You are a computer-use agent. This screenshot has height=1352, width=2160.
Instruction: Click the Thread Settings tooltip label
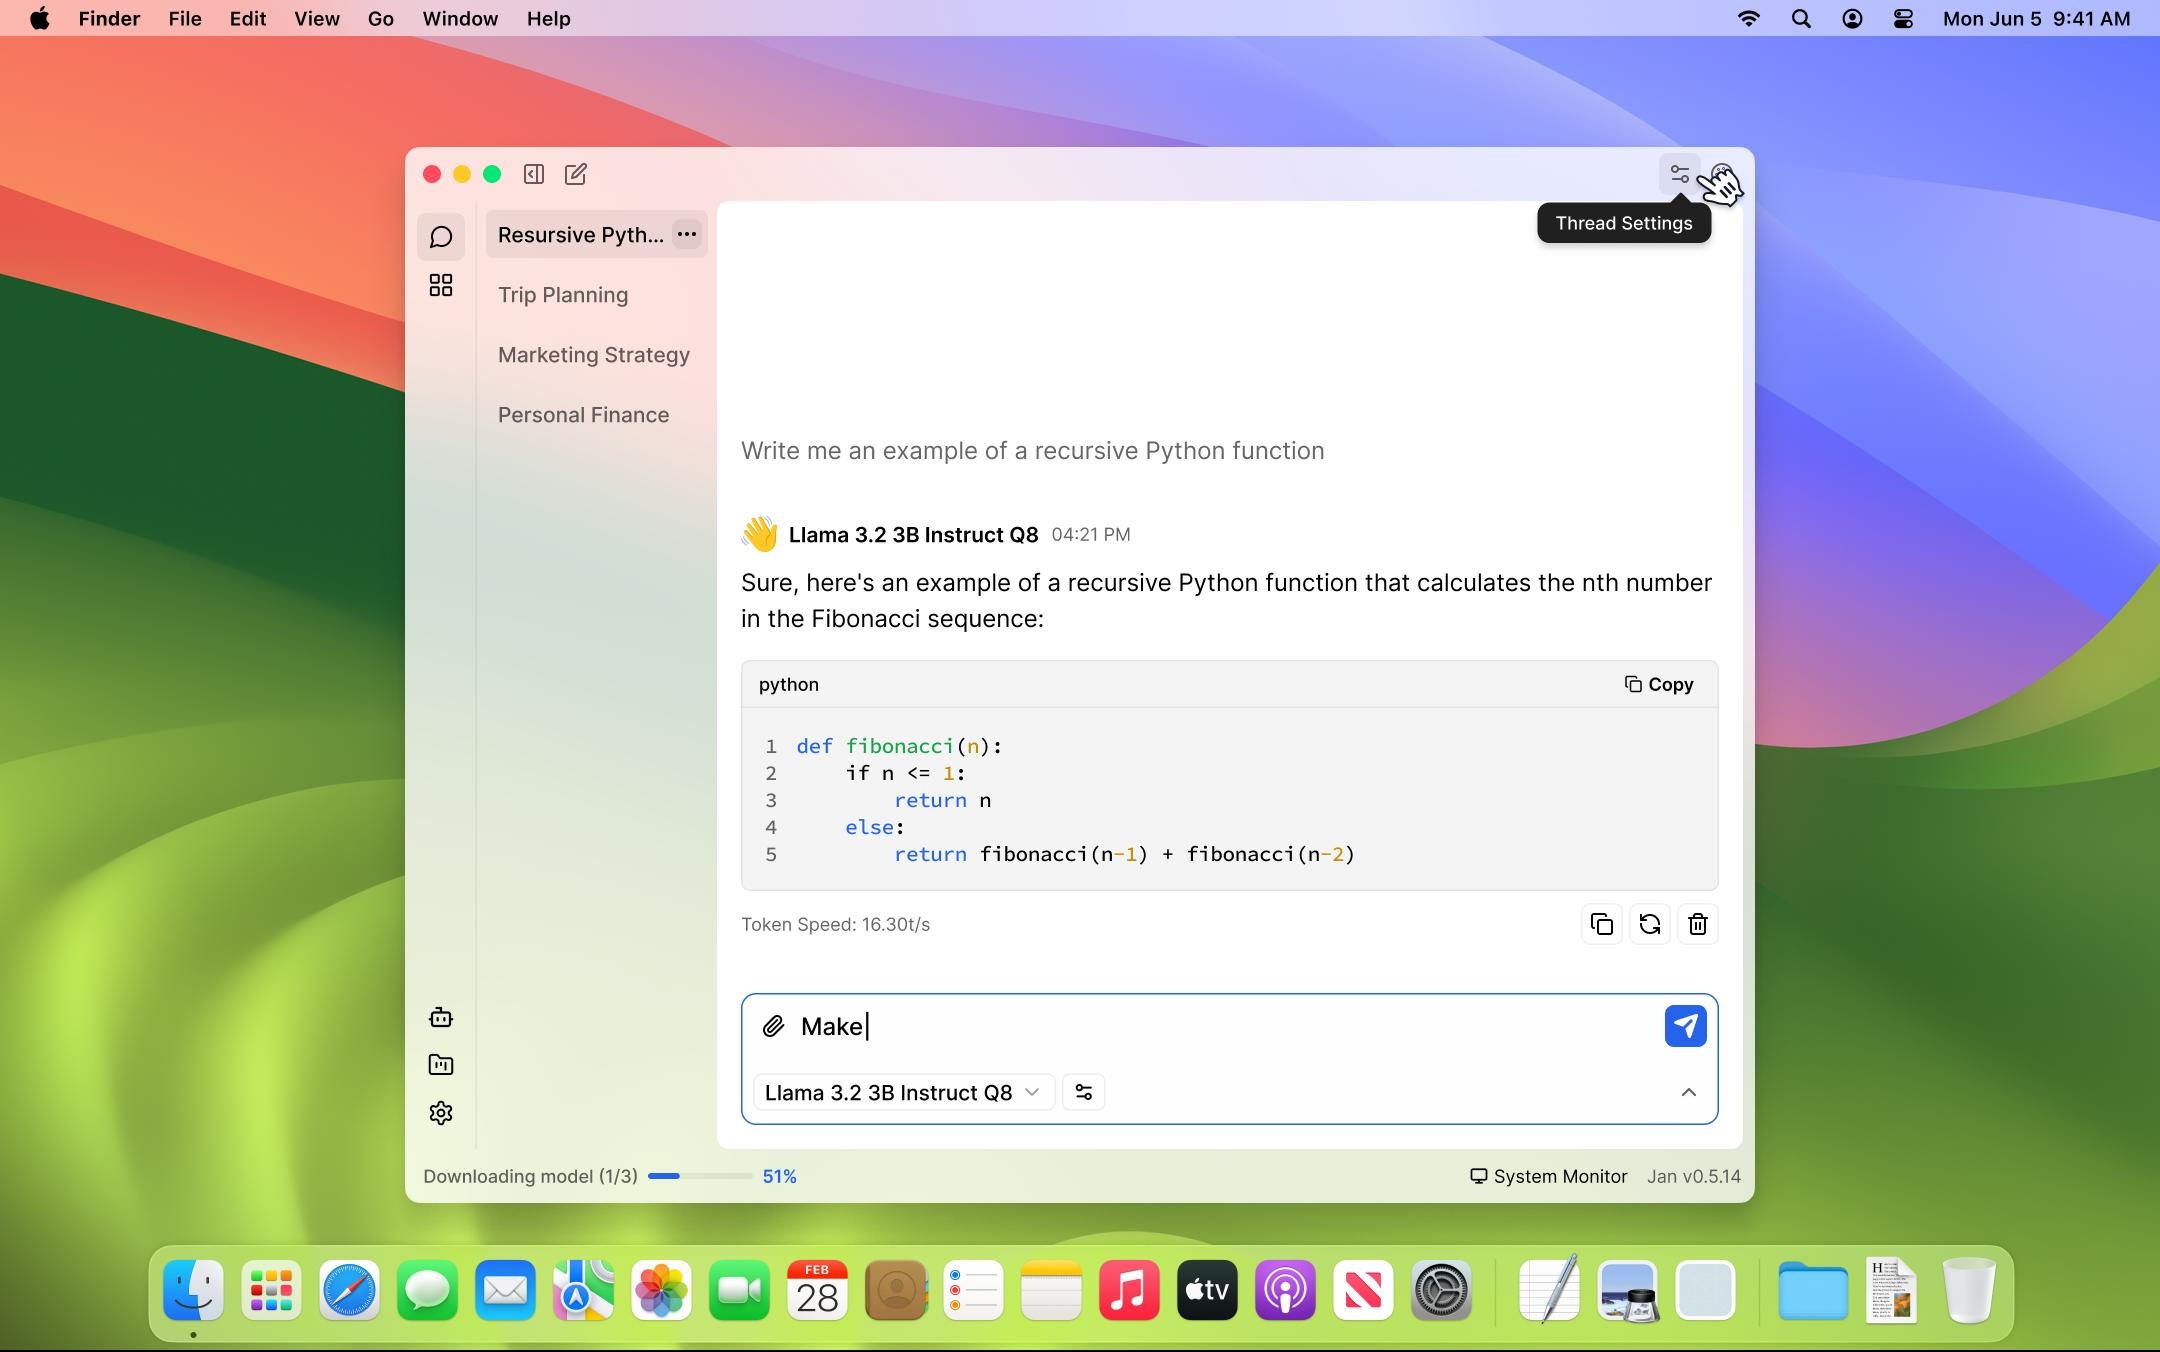(x=1623, y=223)
